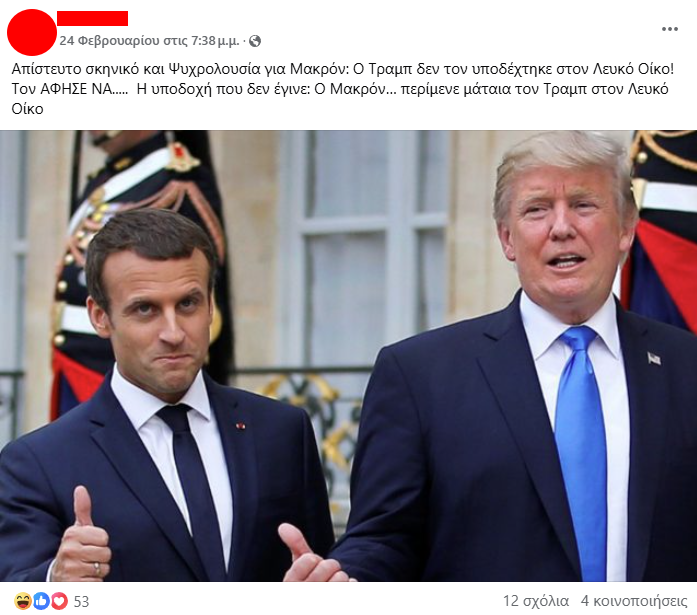
Task: Open the post timestamp 24 Φεβρουαρίου link
Action: [x=149, y=41]
